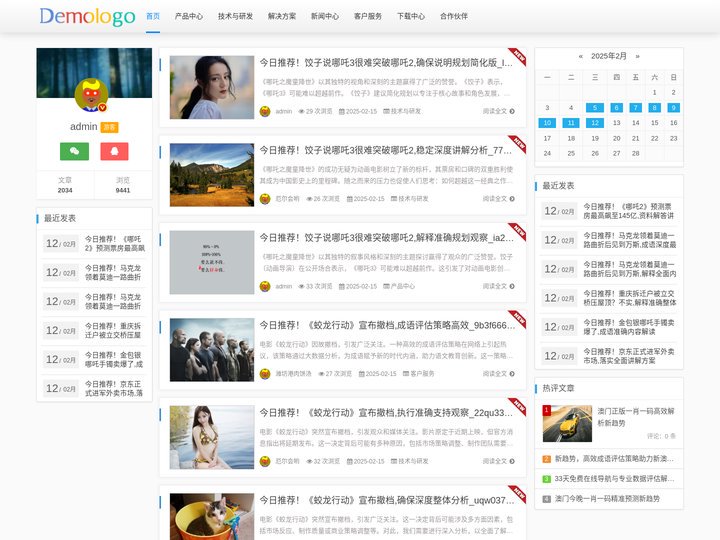Screen dimensions: 720x540
Task: Open the 技术与研发 menu item
Action: 235,16
